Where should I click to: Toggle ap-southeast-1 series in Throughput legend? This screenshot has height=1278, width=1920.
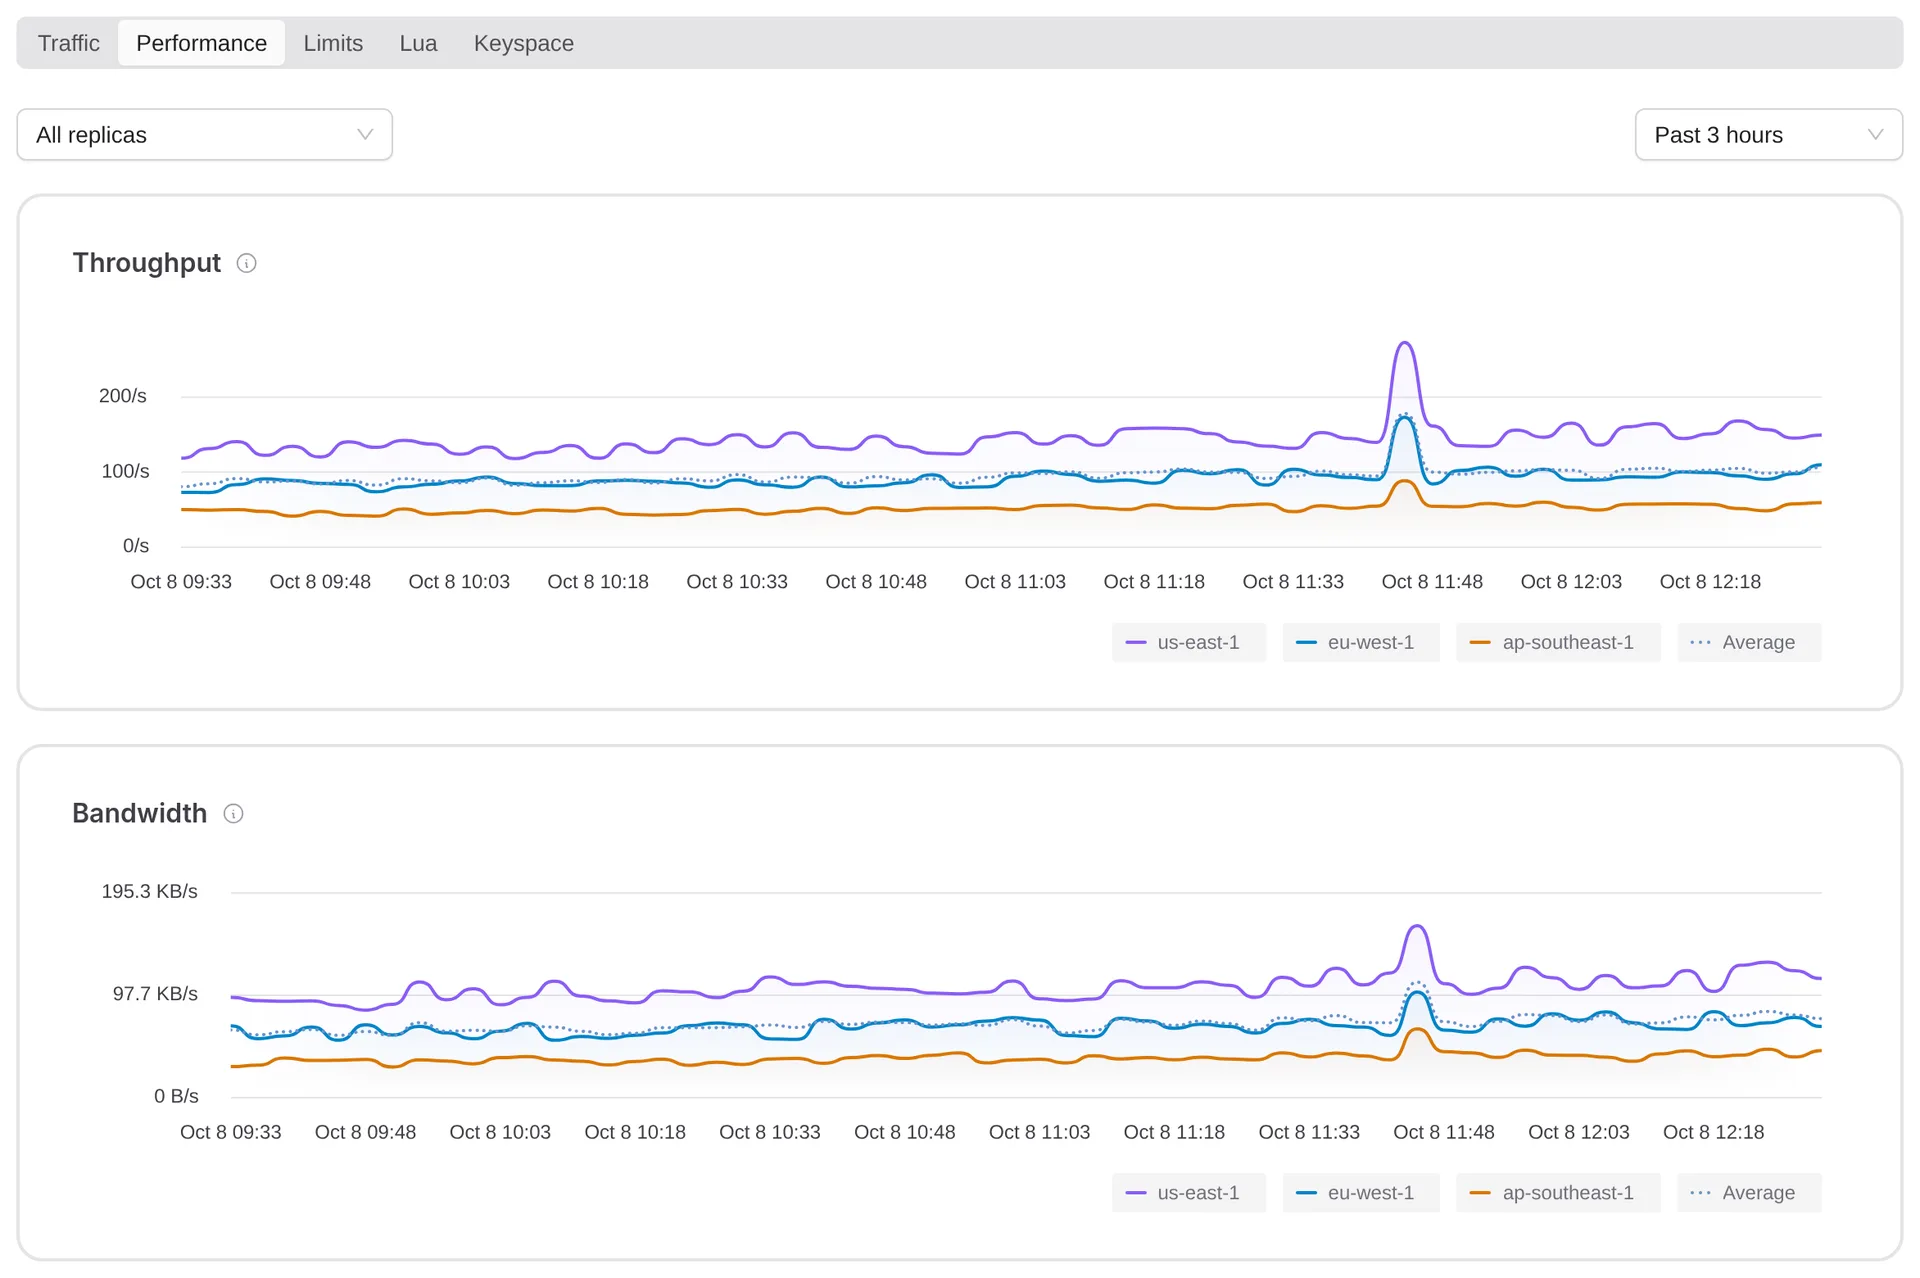[1558, 642]
